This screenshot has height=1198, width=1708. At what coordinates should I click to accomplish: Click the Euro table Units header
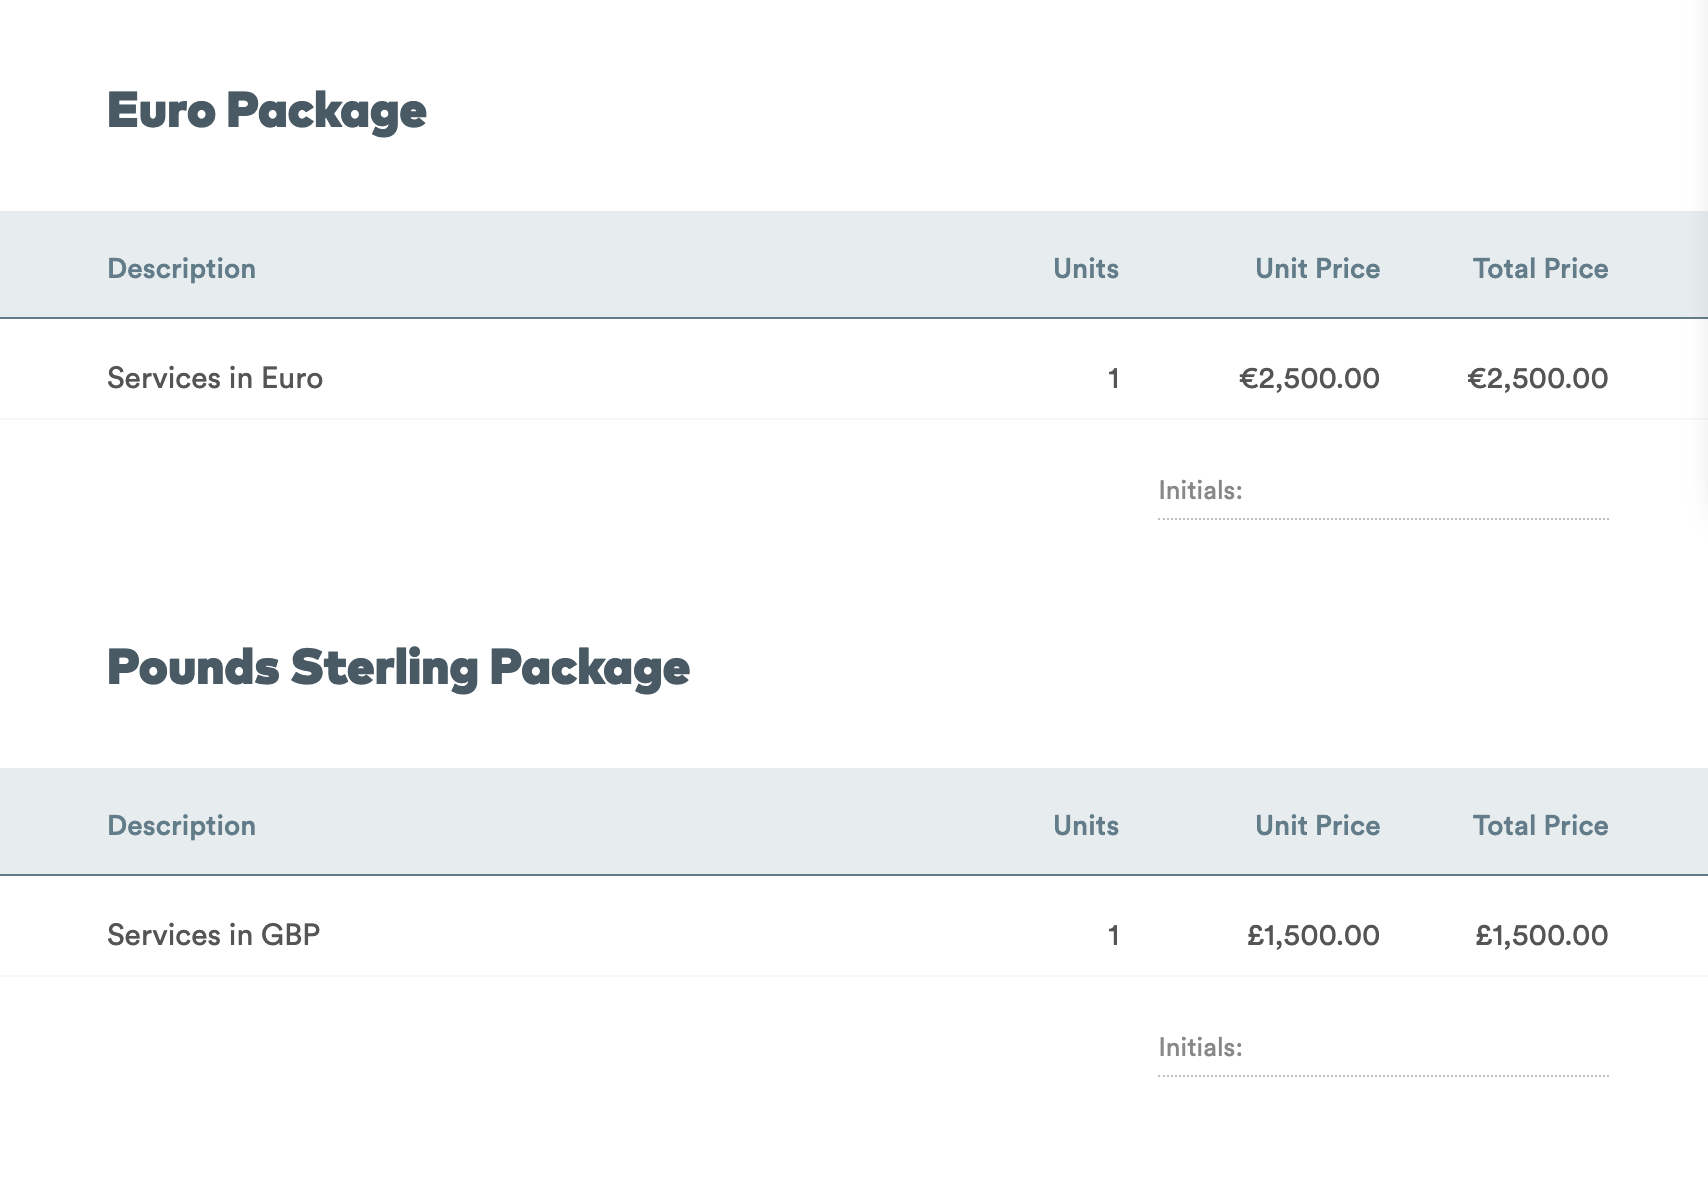pyautogui.click(x=1086, y=269)
